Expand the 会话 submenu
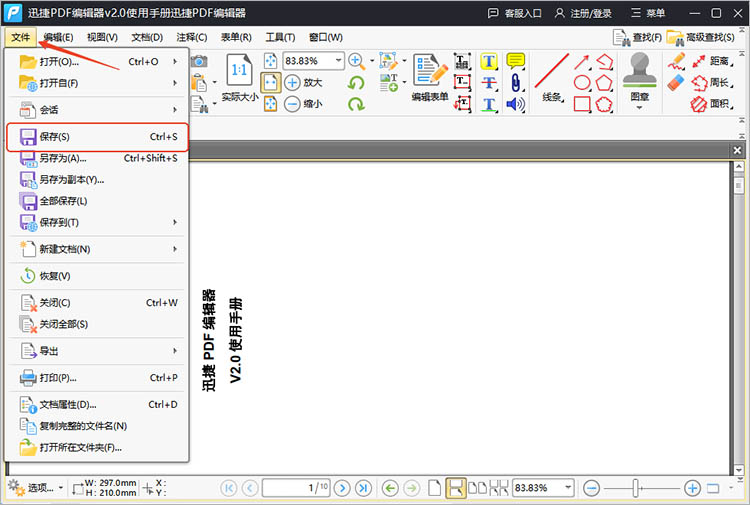750x505 pixels. (x=175, y=110)
